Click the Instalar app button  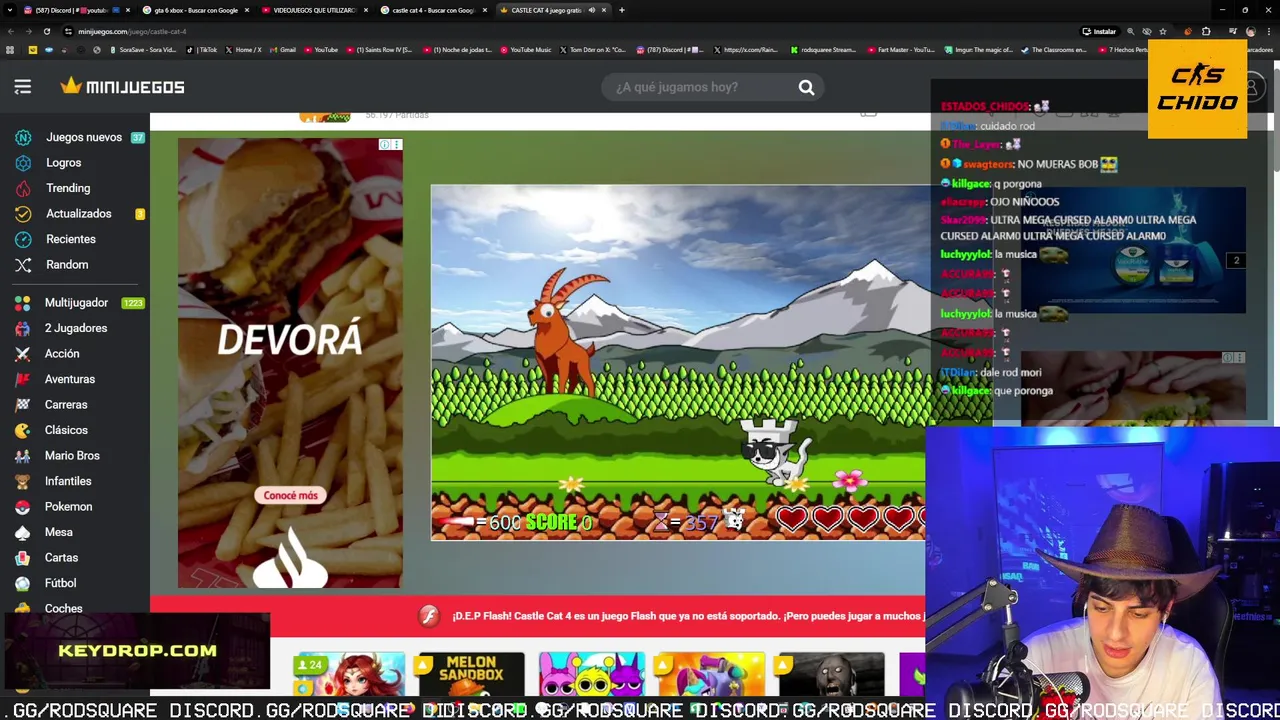(1099, 31)
